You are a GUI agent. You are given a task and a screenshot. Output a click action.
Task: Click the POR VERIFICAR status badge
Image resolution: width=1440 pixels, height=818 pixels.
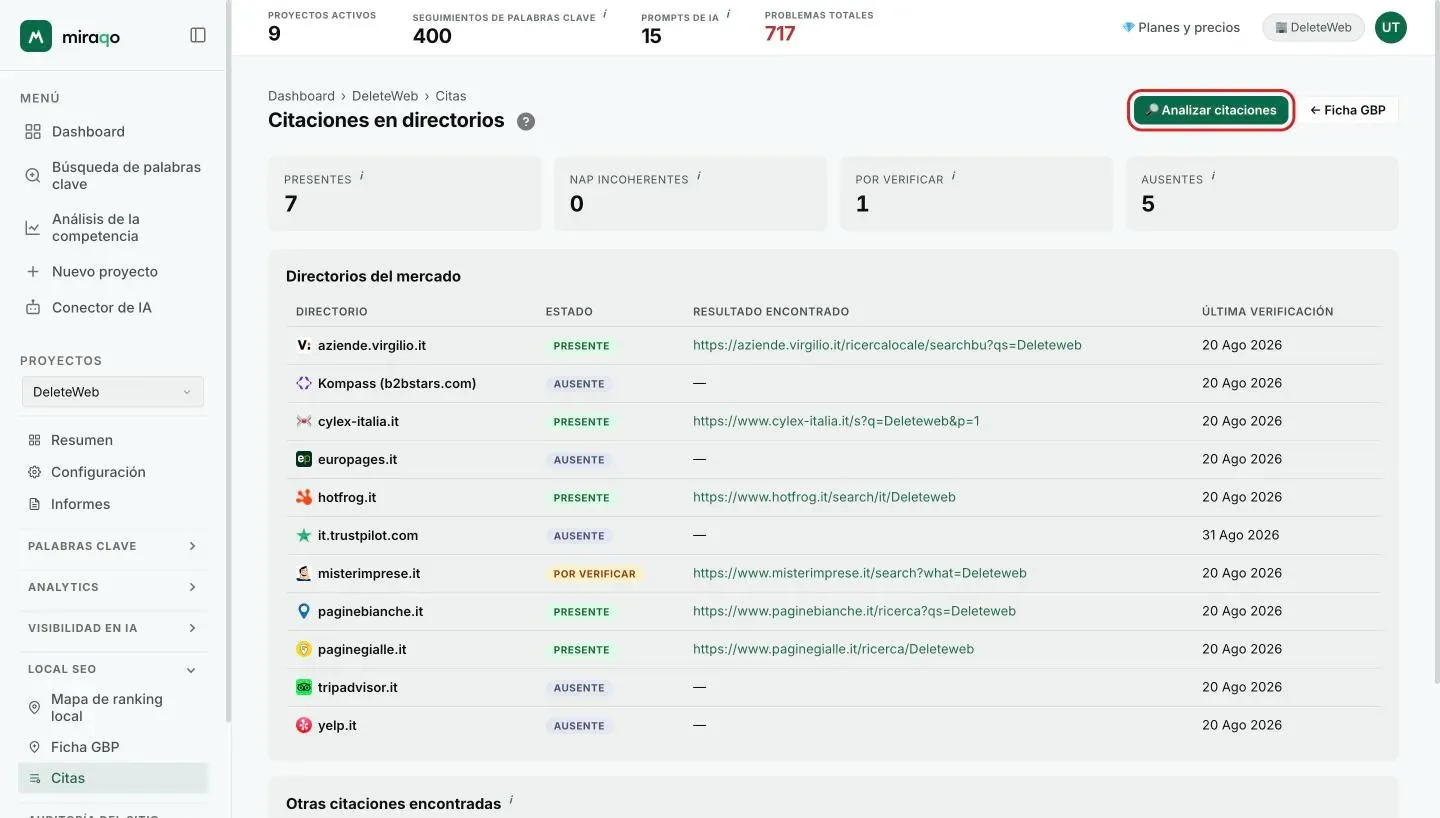594,574
